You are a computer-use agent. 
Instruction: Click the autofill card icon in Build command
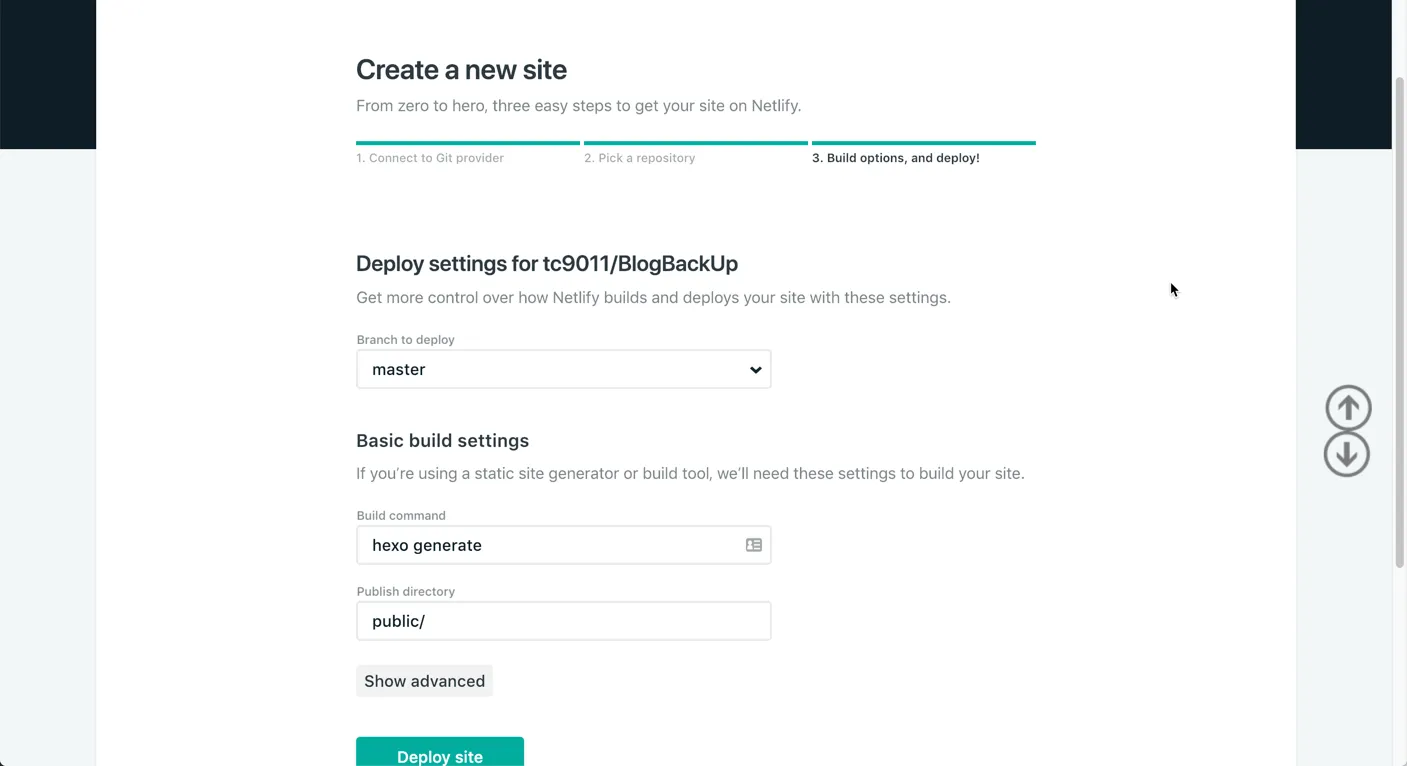[753, 545]
